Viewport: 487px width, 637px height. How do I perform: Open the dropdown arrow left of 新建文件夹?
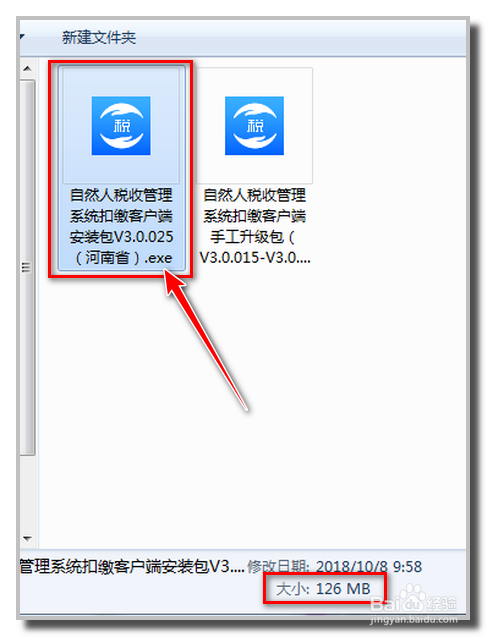[22, 37]
